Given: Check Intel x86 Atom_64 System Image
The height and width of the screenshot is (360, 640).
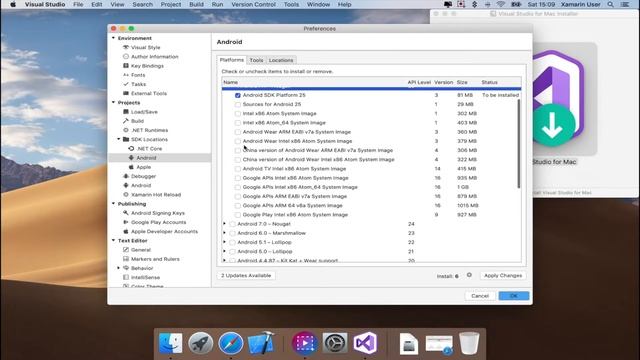Looking at the screenshot, I should (238, 123).
